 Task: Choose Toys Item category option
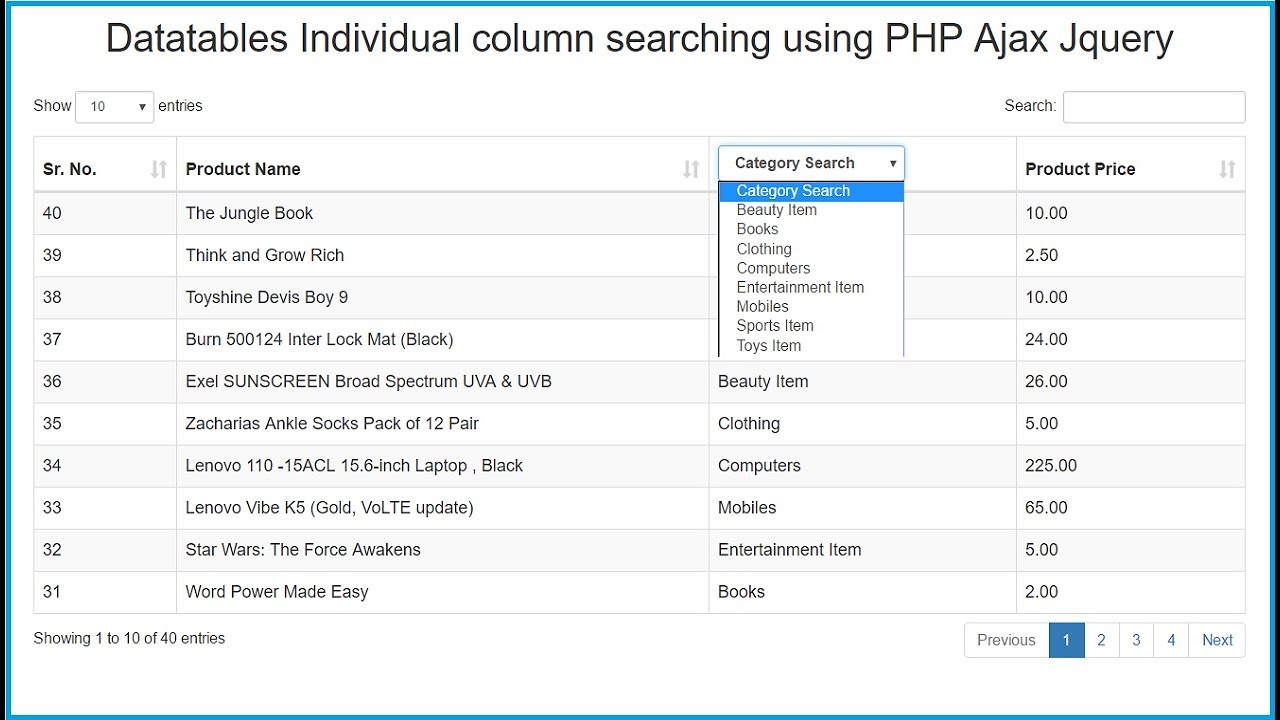point(769,346)
